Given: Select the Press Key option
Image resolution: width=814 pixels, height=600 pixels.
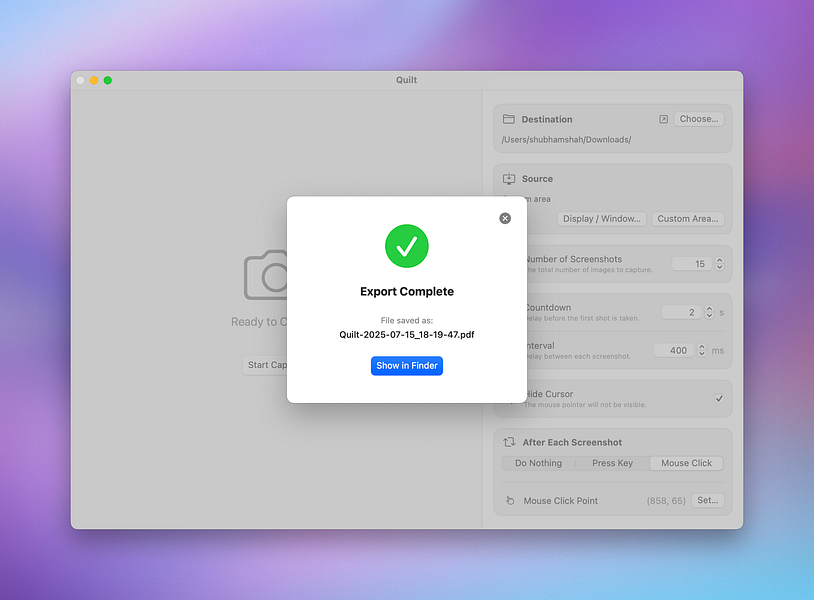Looking at the screenshot, I should coord(613,463).
